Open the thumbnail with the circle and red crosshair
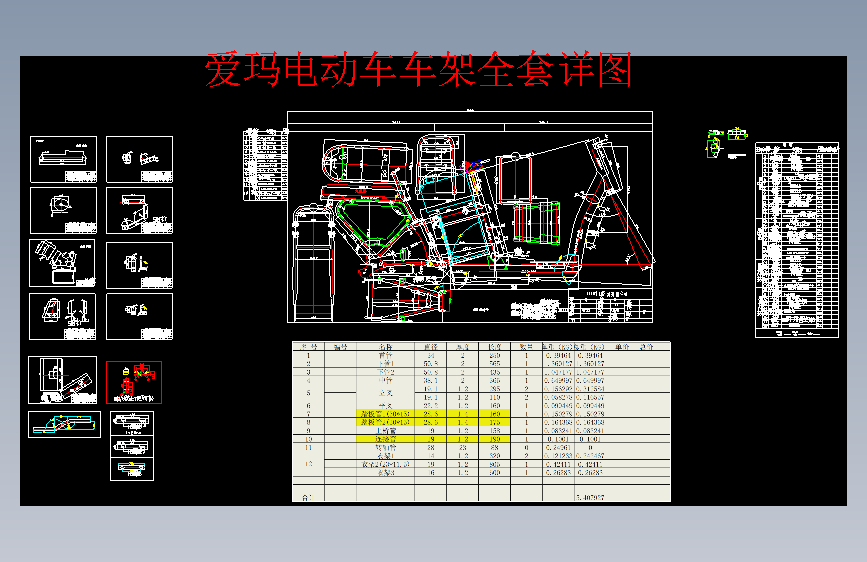The height and width of the screenshot is (562, 867). pyautogui.click(x=64, y=210)
